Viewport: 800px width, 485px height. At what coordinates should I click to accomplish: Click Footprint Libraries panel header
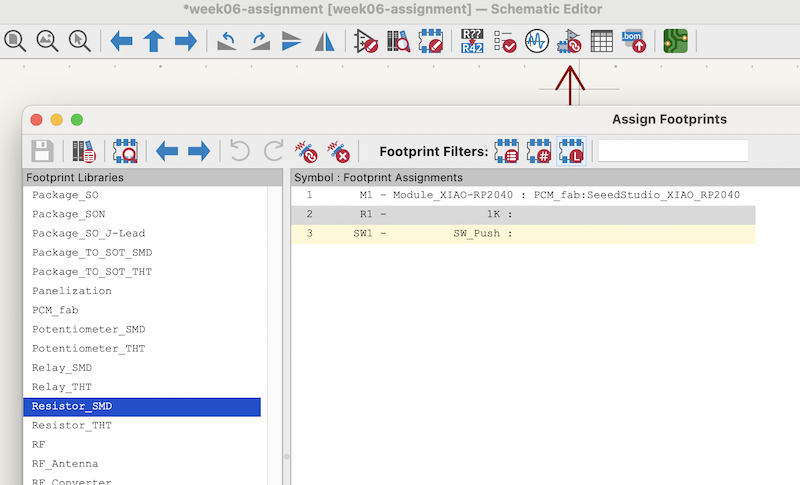pos(153,177)
